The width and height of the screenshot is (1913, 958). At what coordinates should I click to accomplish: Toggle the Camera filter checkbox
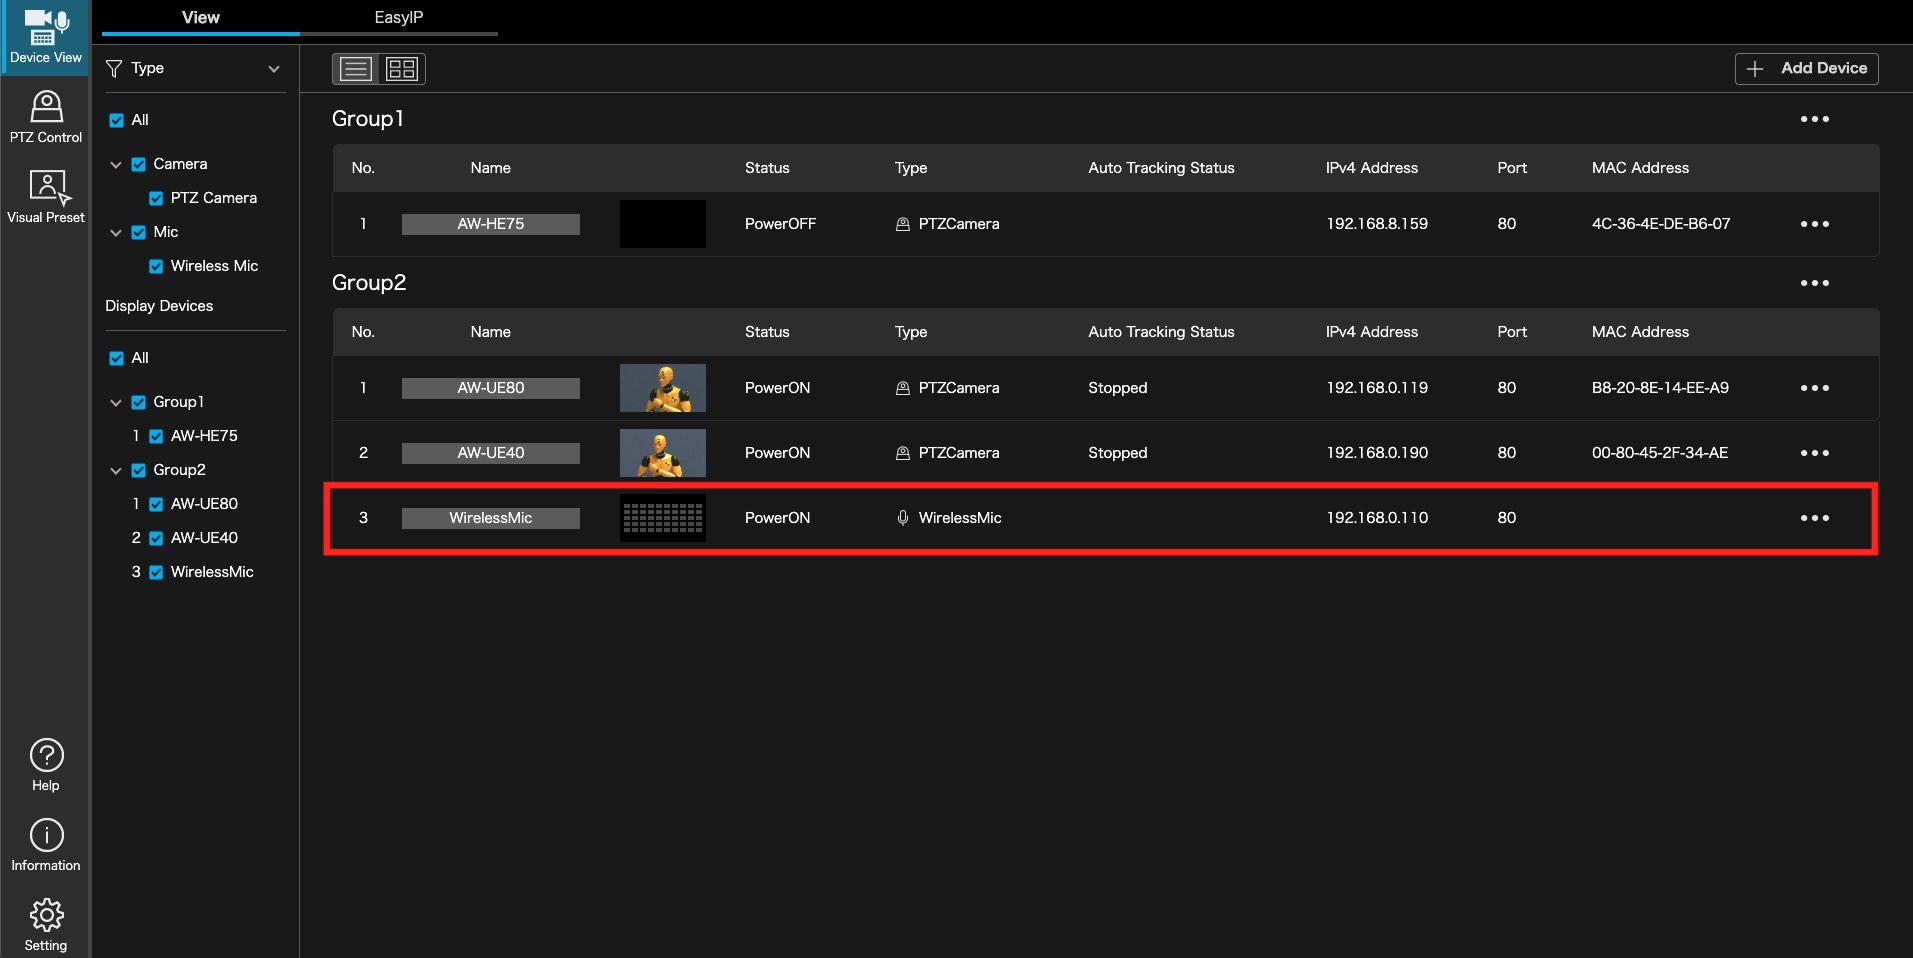click(138, 164)
